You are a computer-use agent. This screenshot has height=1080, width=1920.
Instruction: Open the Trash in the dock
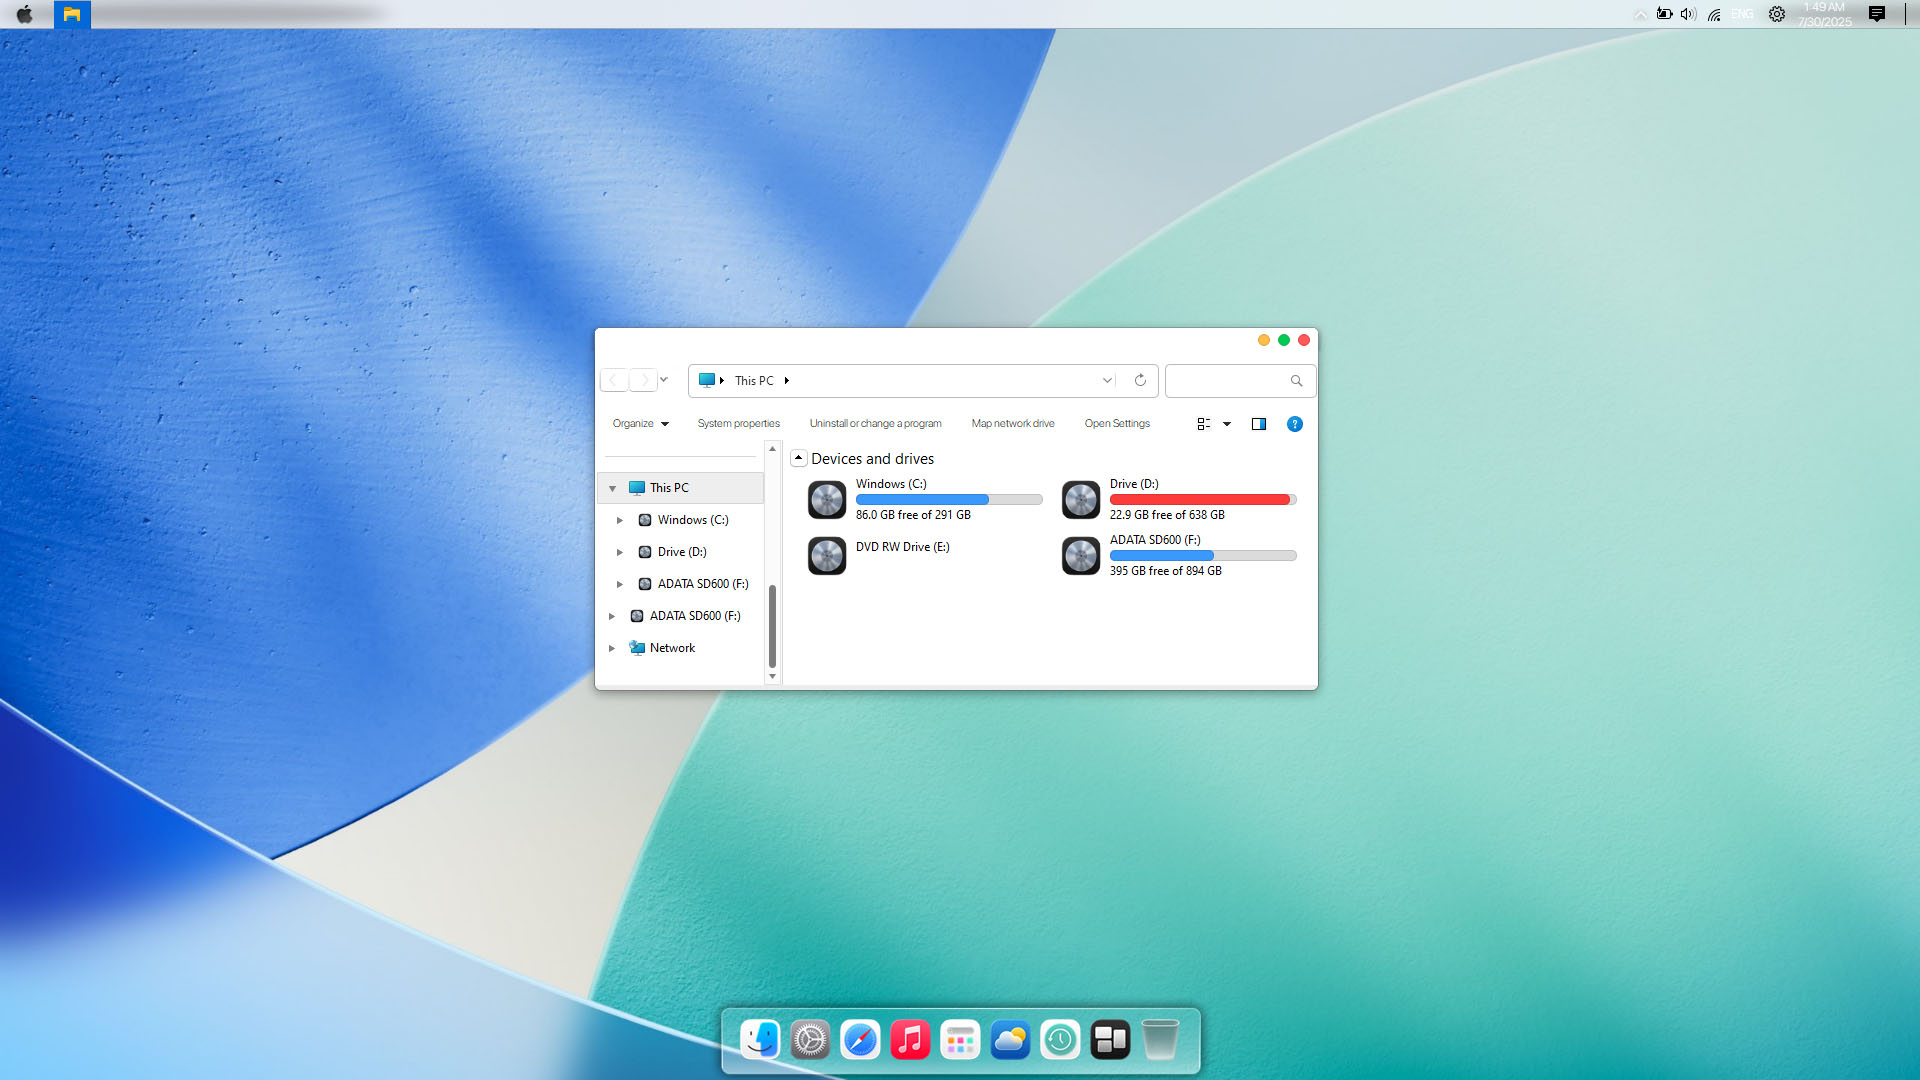click(x=1160, y=1040)
